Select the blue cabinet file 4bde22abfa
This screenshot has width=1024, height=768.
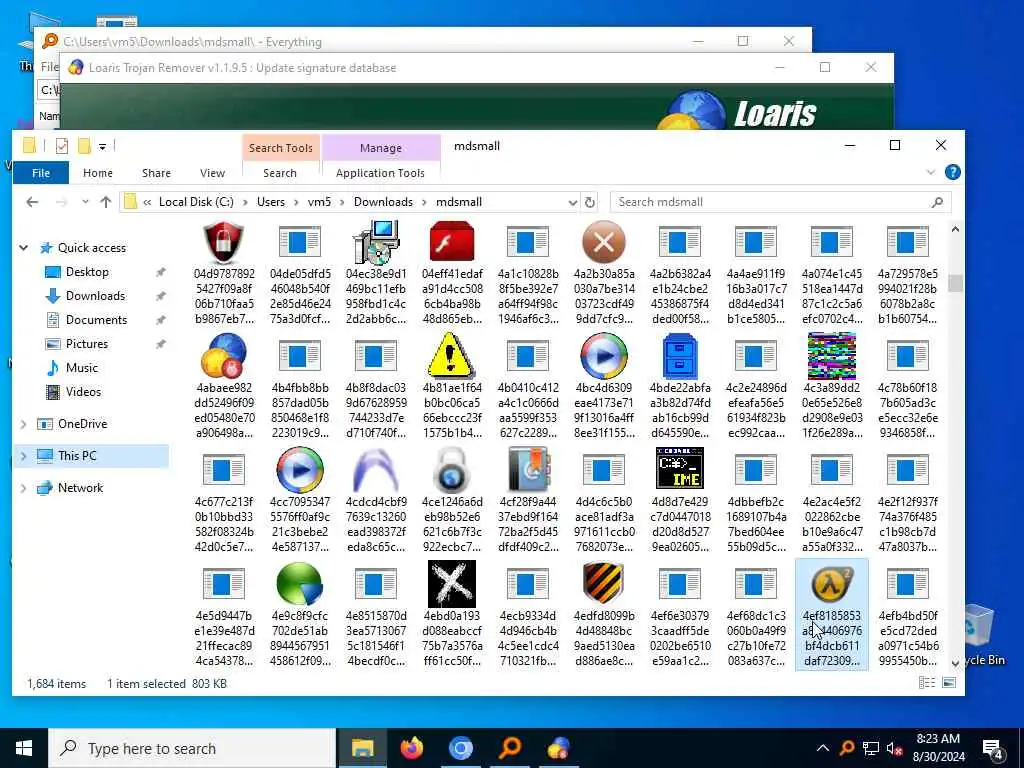[680, 386]
